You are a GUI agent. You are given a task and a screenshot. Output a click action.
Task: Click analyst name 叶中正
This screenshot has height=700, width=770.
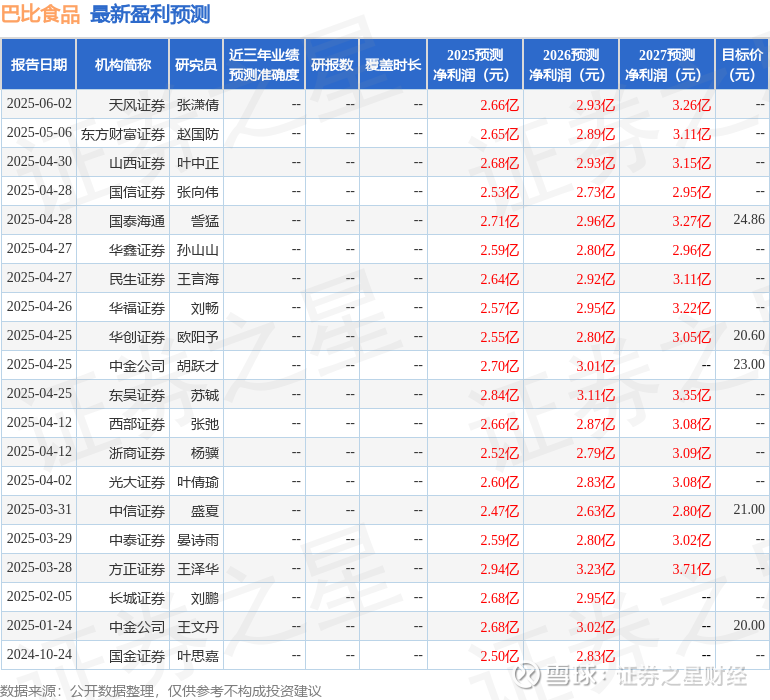pyautogui.click(x=197, y=163)
